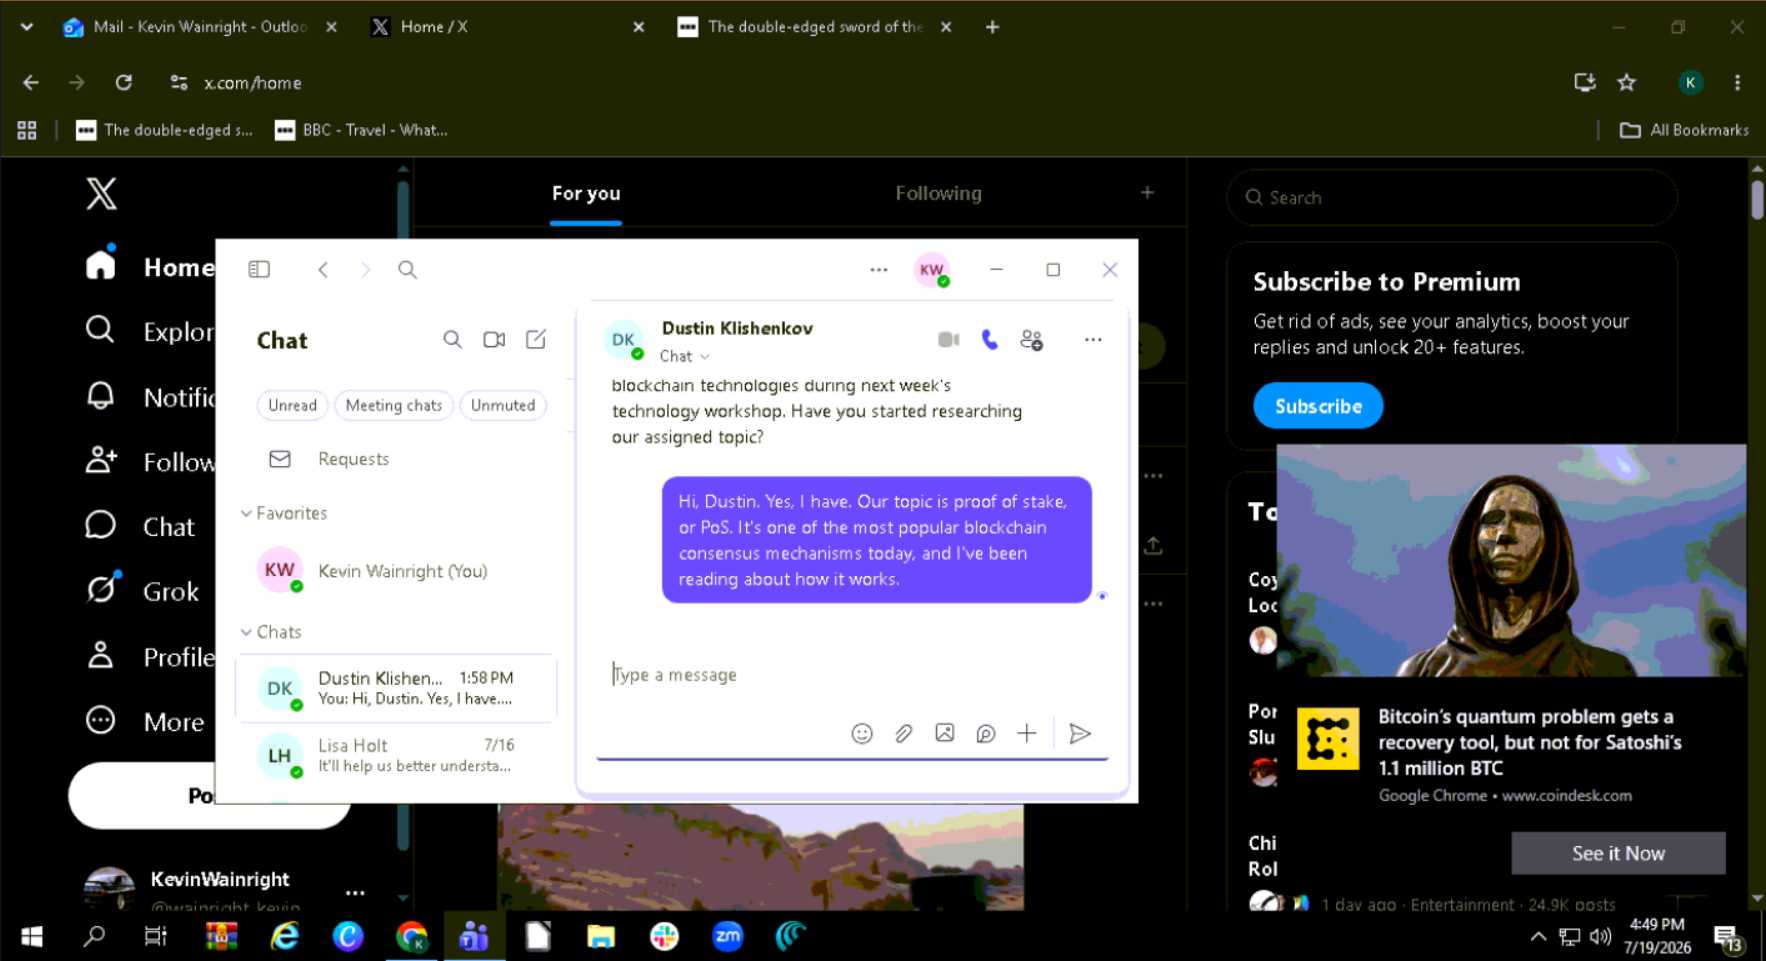Open the KW profile avatar menu

pos(932,269)
